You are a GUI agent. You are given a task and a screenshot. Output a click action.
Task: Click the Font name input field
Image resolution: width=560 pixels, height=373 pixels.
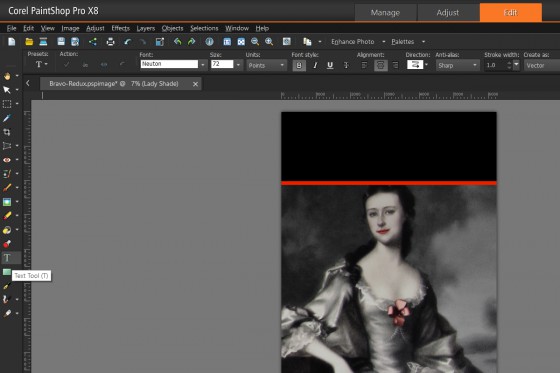point(169,64)
